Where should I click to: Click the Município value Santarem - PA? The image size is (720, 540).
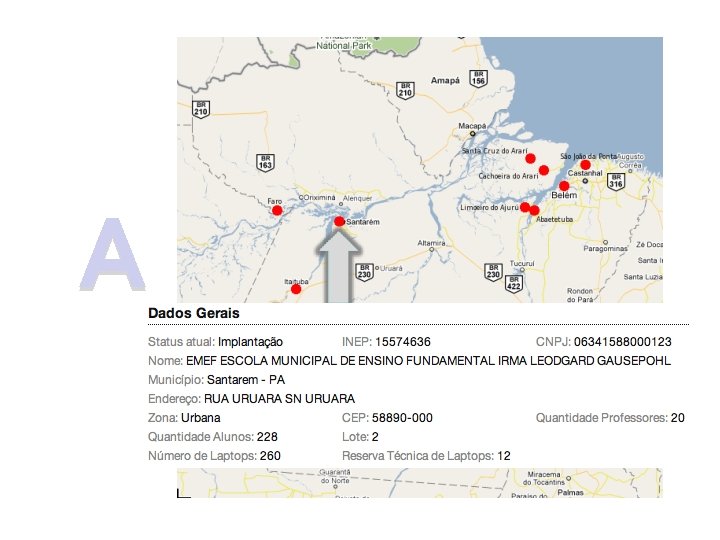coord(246,380)
